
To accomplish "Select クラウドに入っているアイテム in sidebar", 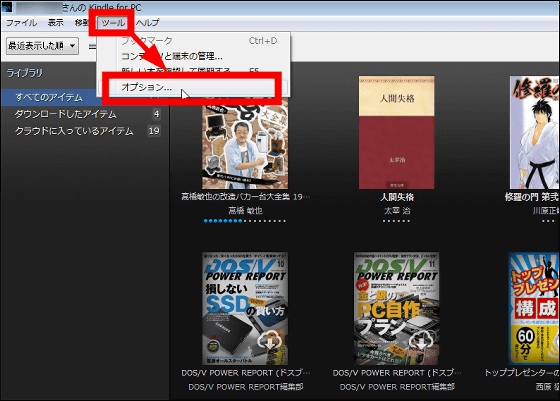I will (74, 131).
